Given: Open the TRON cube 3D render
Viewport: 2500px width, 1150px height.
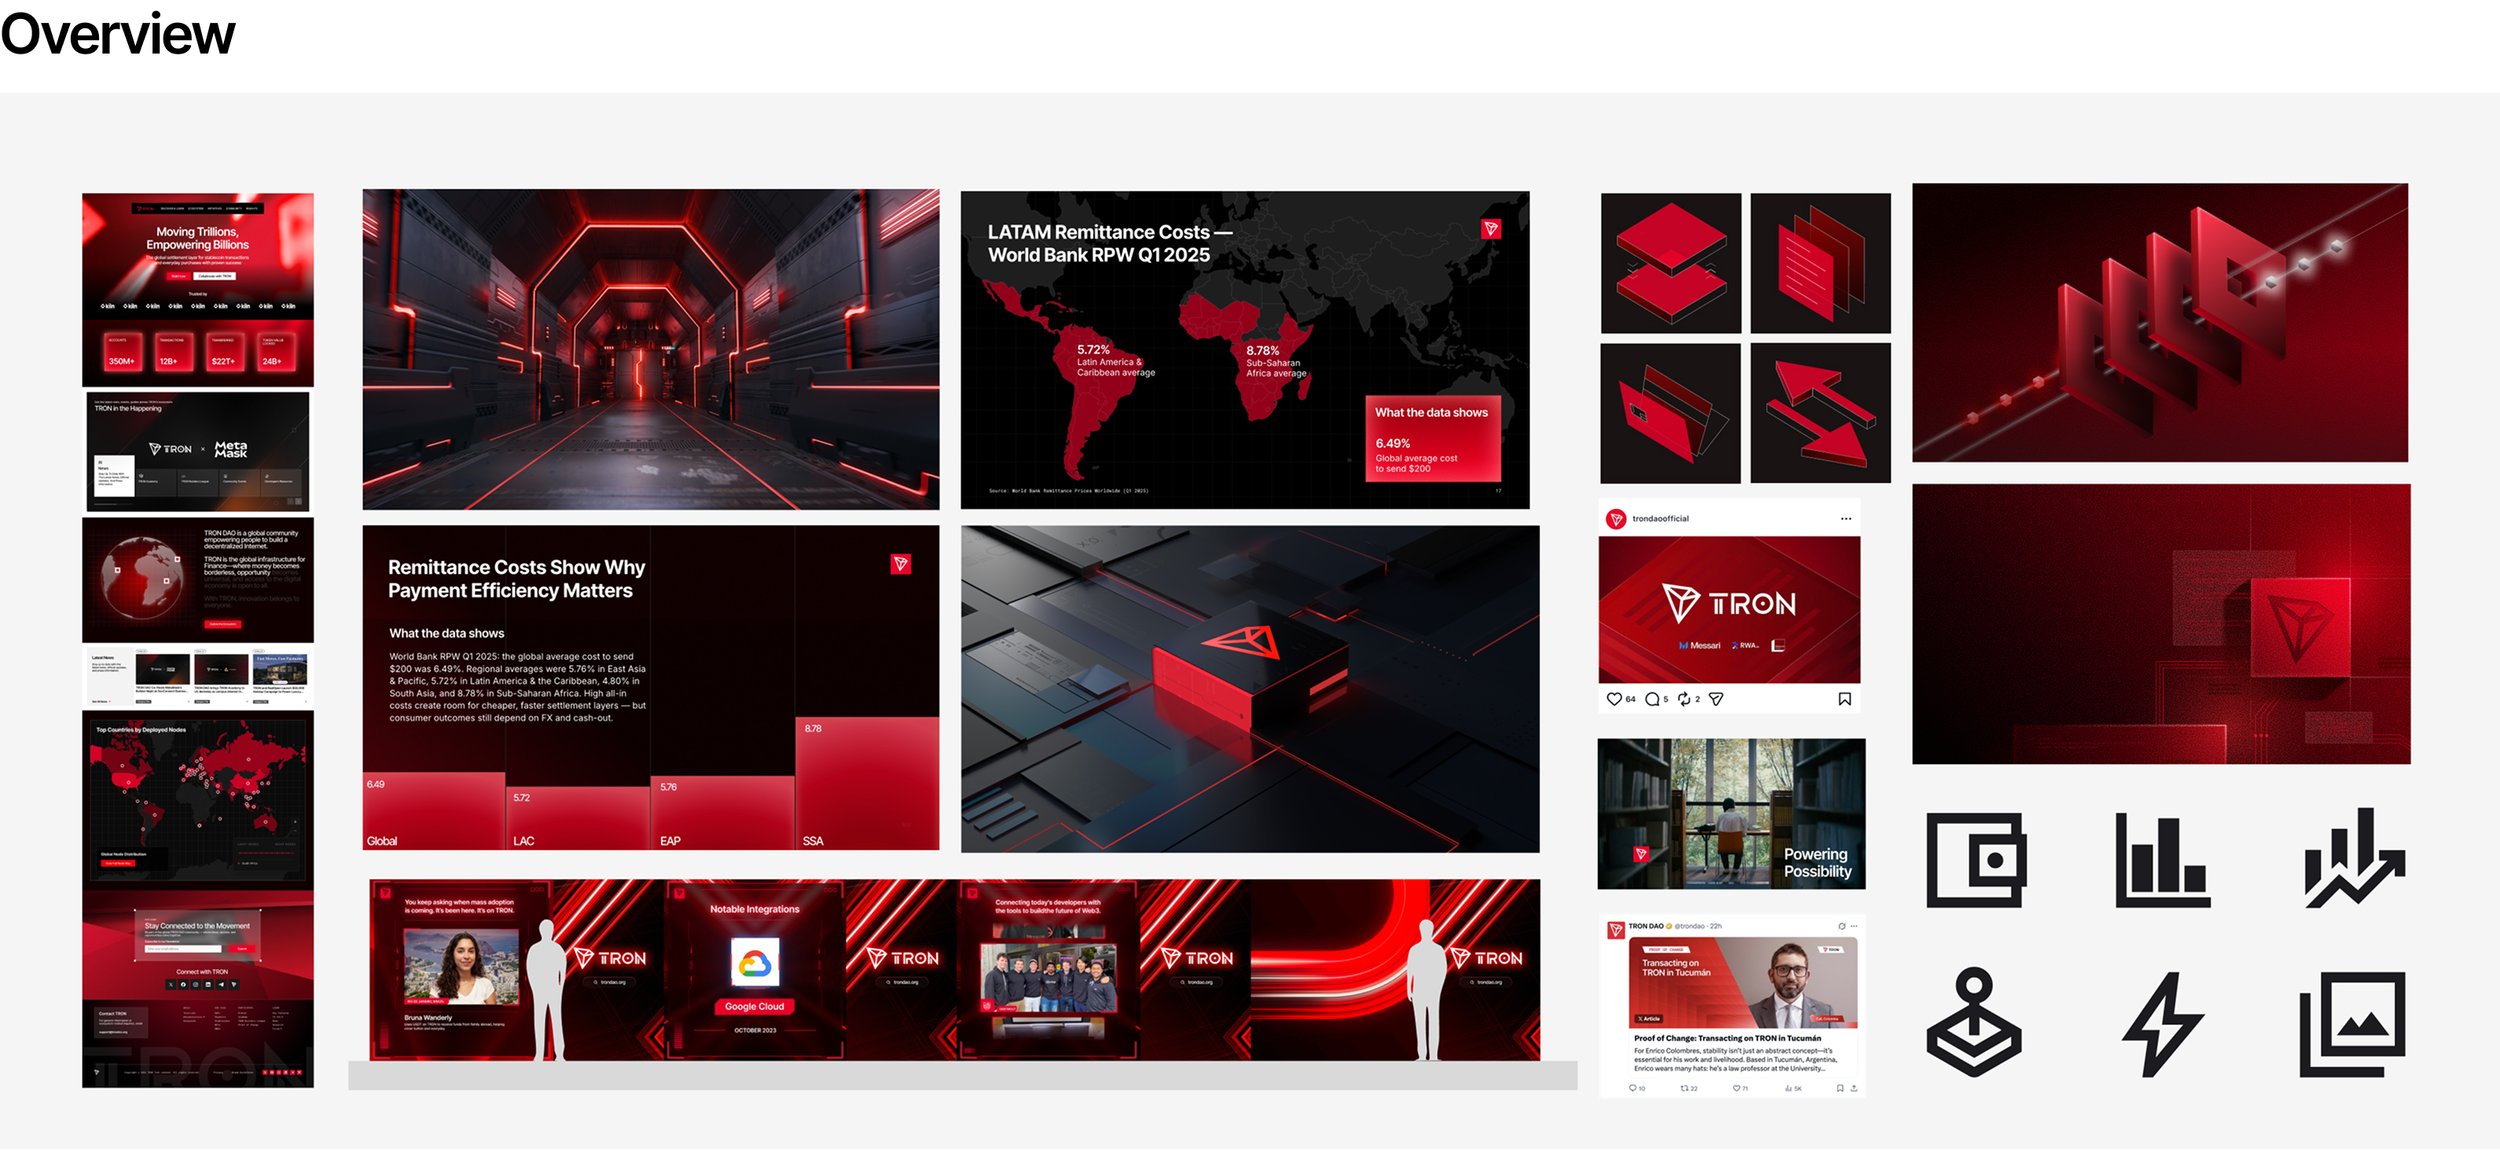Looking at the screenshot, I should click(x=1250, y=689).
